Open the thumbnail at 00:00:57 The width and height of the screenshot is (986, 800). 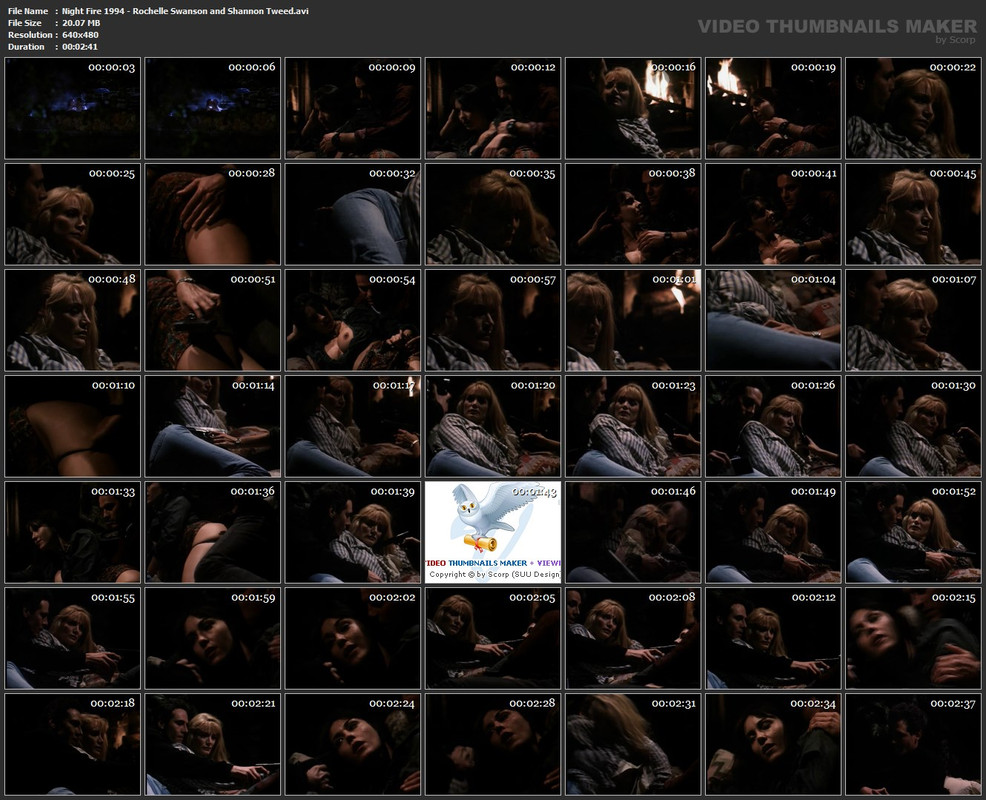click(x=493, y=320)
